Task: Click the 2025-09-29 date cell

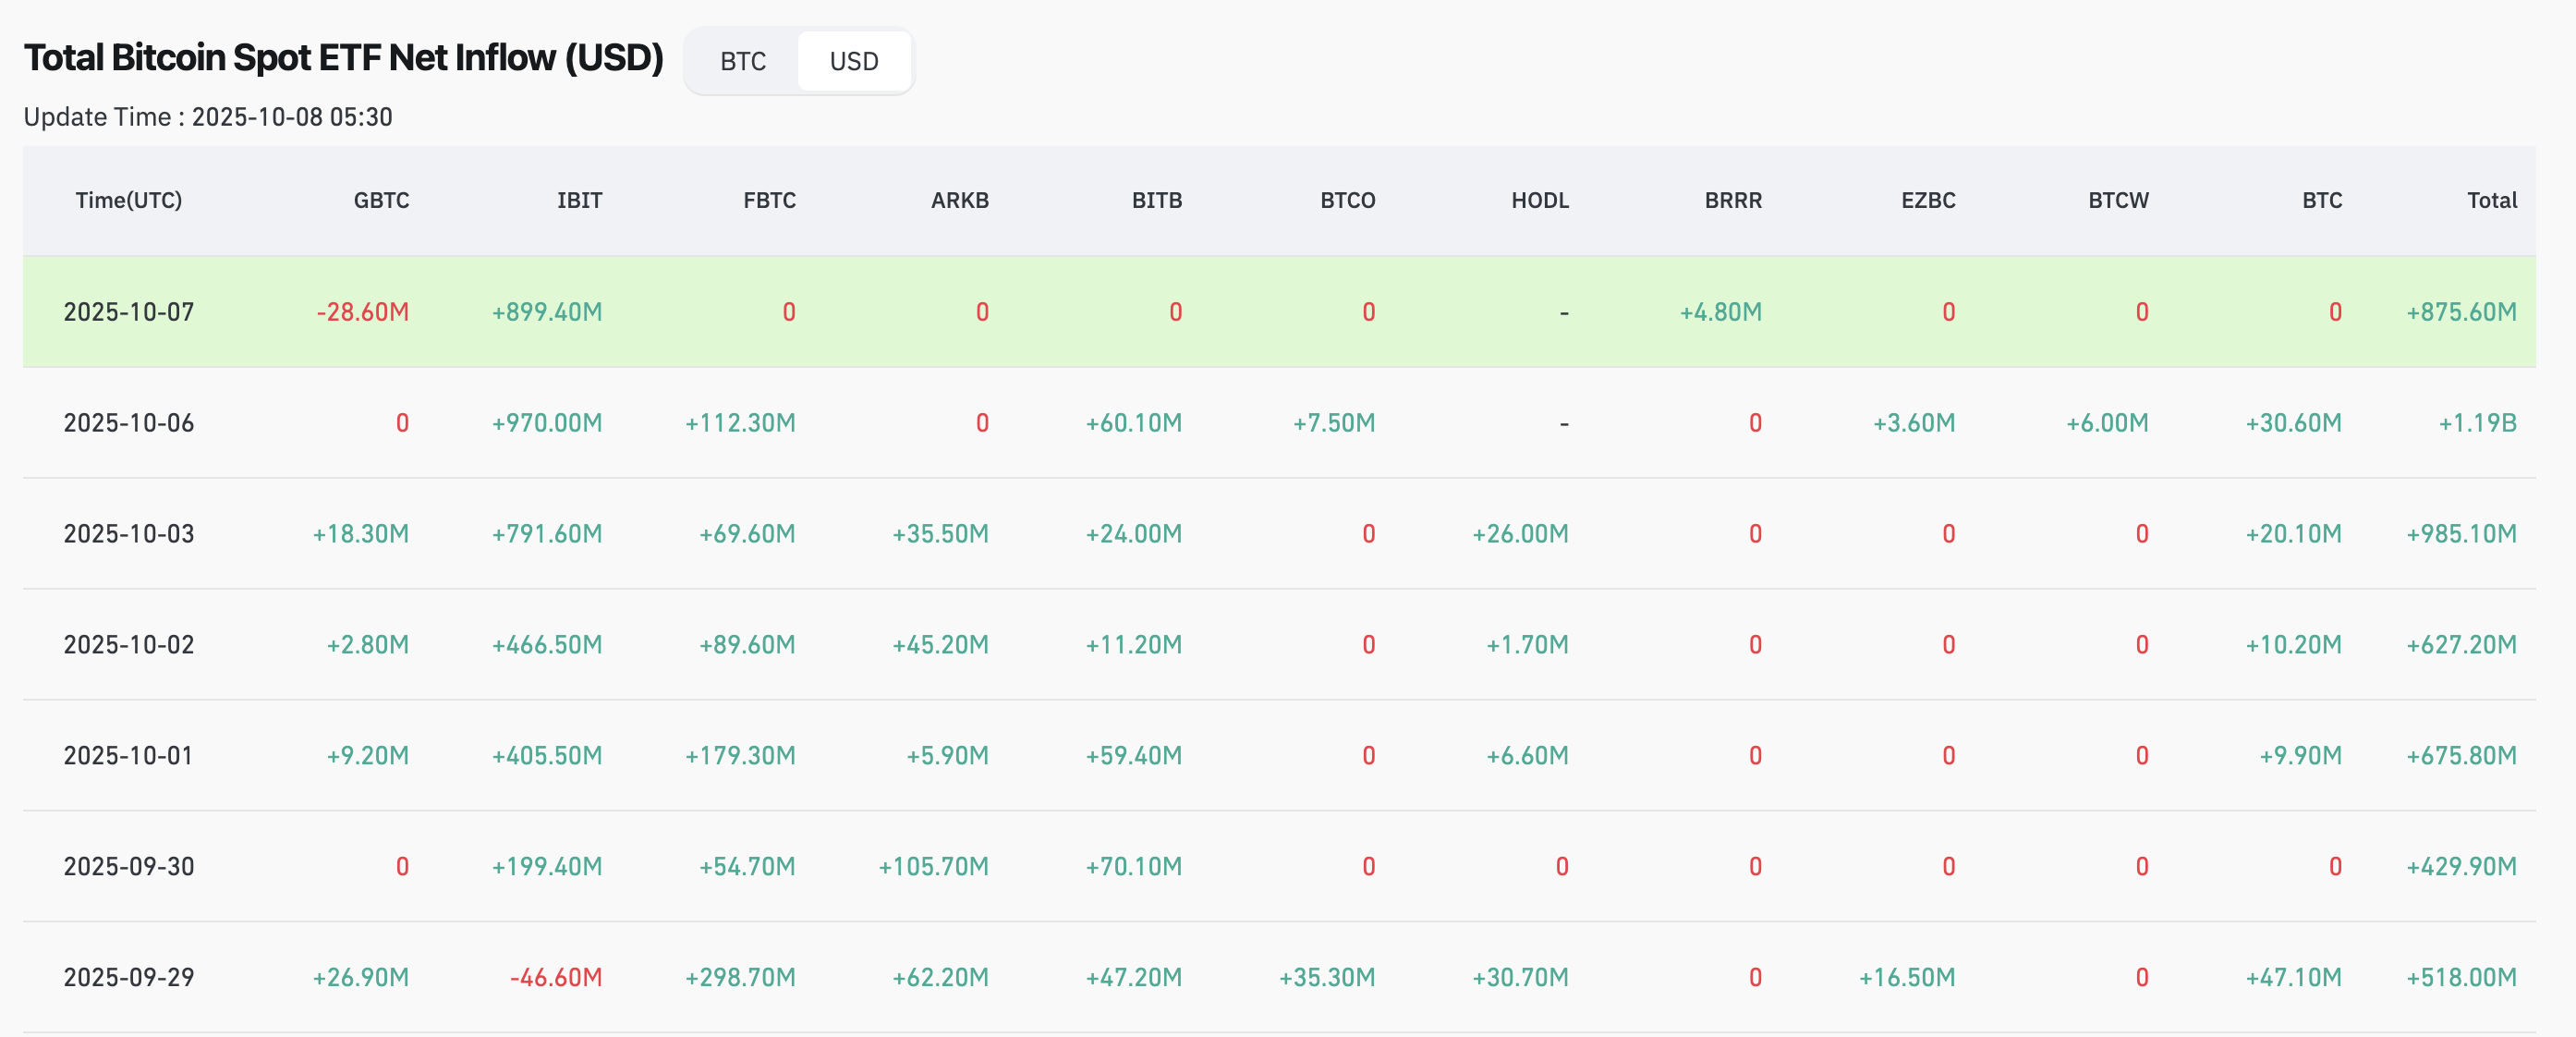Action: [129, 977]
